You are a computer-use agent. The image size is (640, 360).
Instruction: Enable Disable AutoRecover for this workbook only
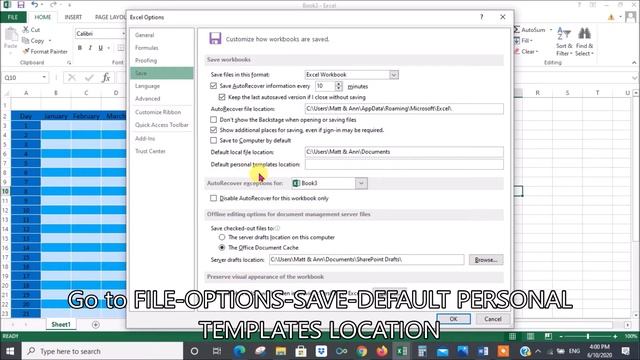point(213,198)
